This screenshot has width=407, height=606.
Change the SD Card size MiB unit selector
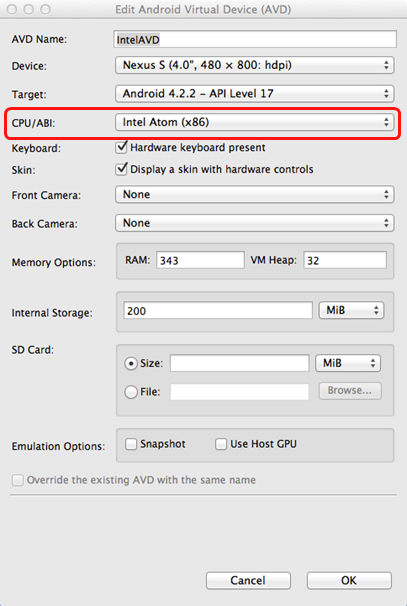[348, 363]
